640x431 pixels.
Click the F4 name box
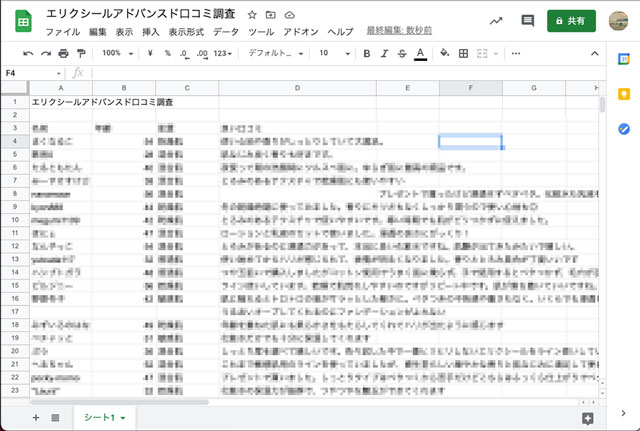pos(29,73)
